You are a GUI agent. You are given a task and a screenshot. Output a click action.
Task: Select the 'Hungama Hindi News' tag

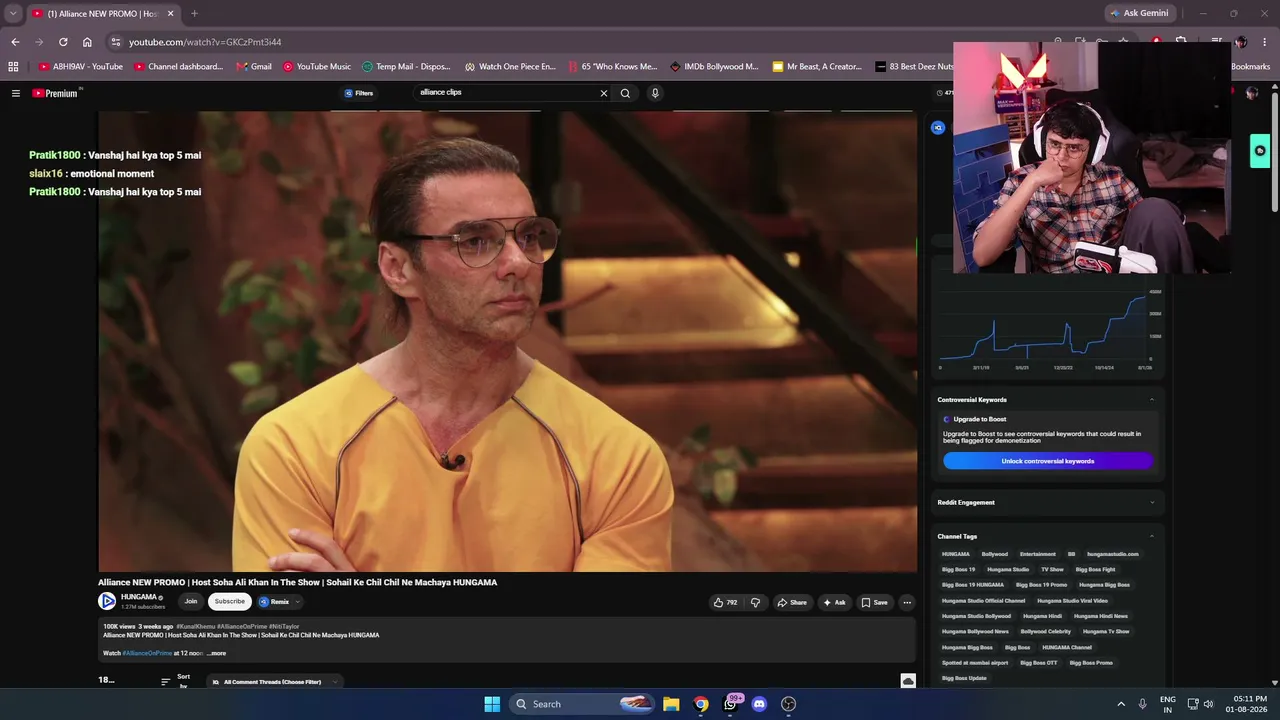[x=1101, y=616]
